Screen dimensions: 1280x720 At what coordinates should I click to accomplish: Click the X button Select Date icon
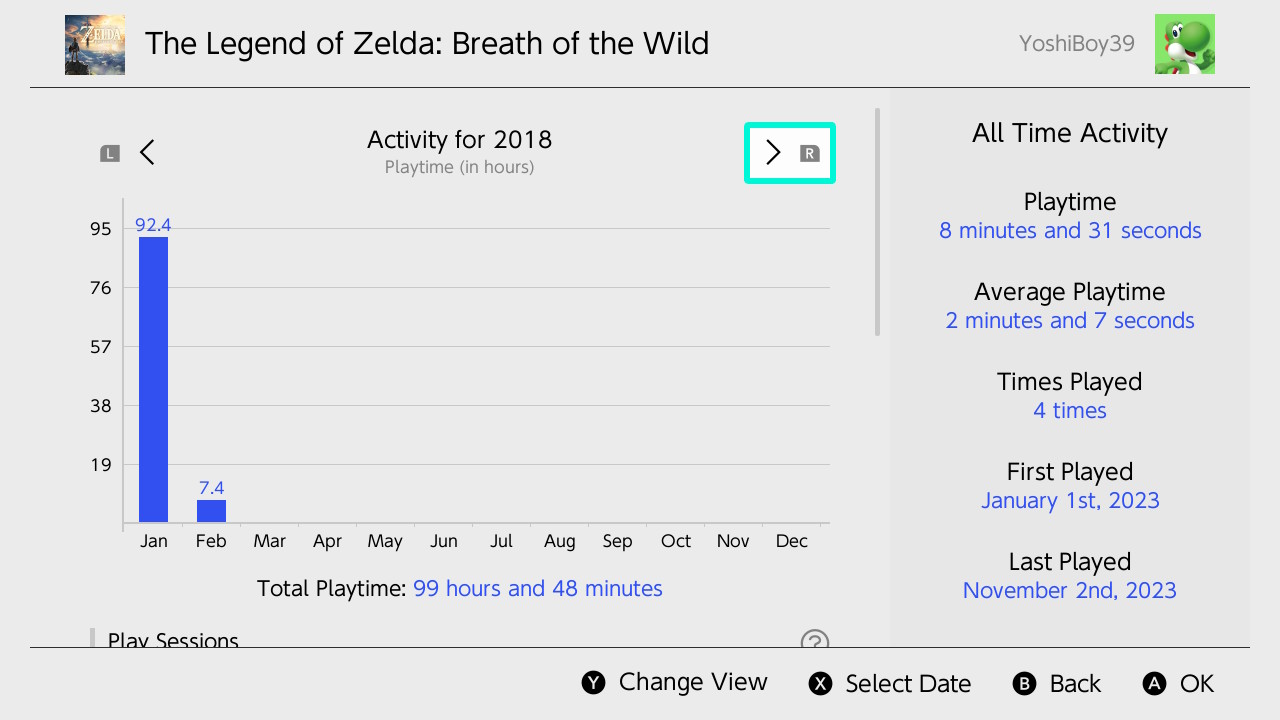click(x=821, y=684)
